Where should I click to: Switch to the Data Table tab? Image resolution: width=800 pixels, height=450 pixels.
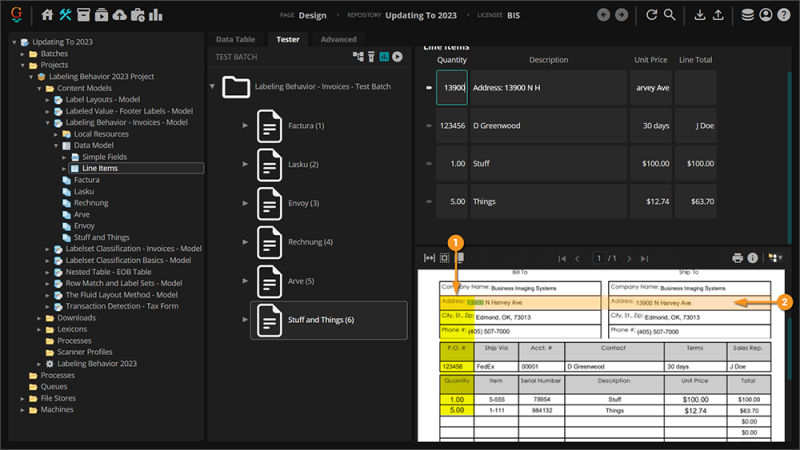(235, 39)
